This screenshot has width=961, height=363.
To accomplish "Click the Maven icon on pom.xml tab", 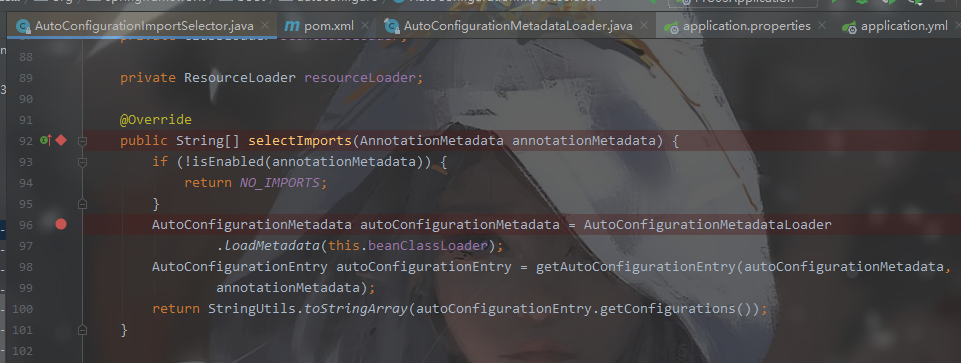I will click(292, 26).
